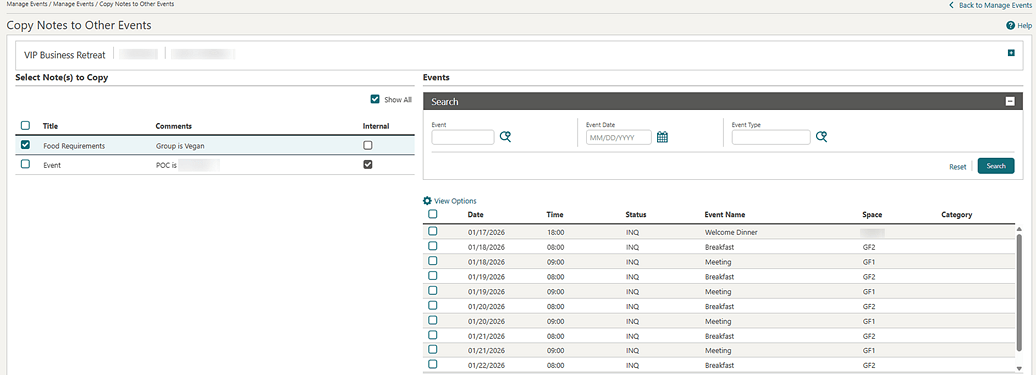Click the Event Name column header
1036x375 pixels.
(725, 215)
